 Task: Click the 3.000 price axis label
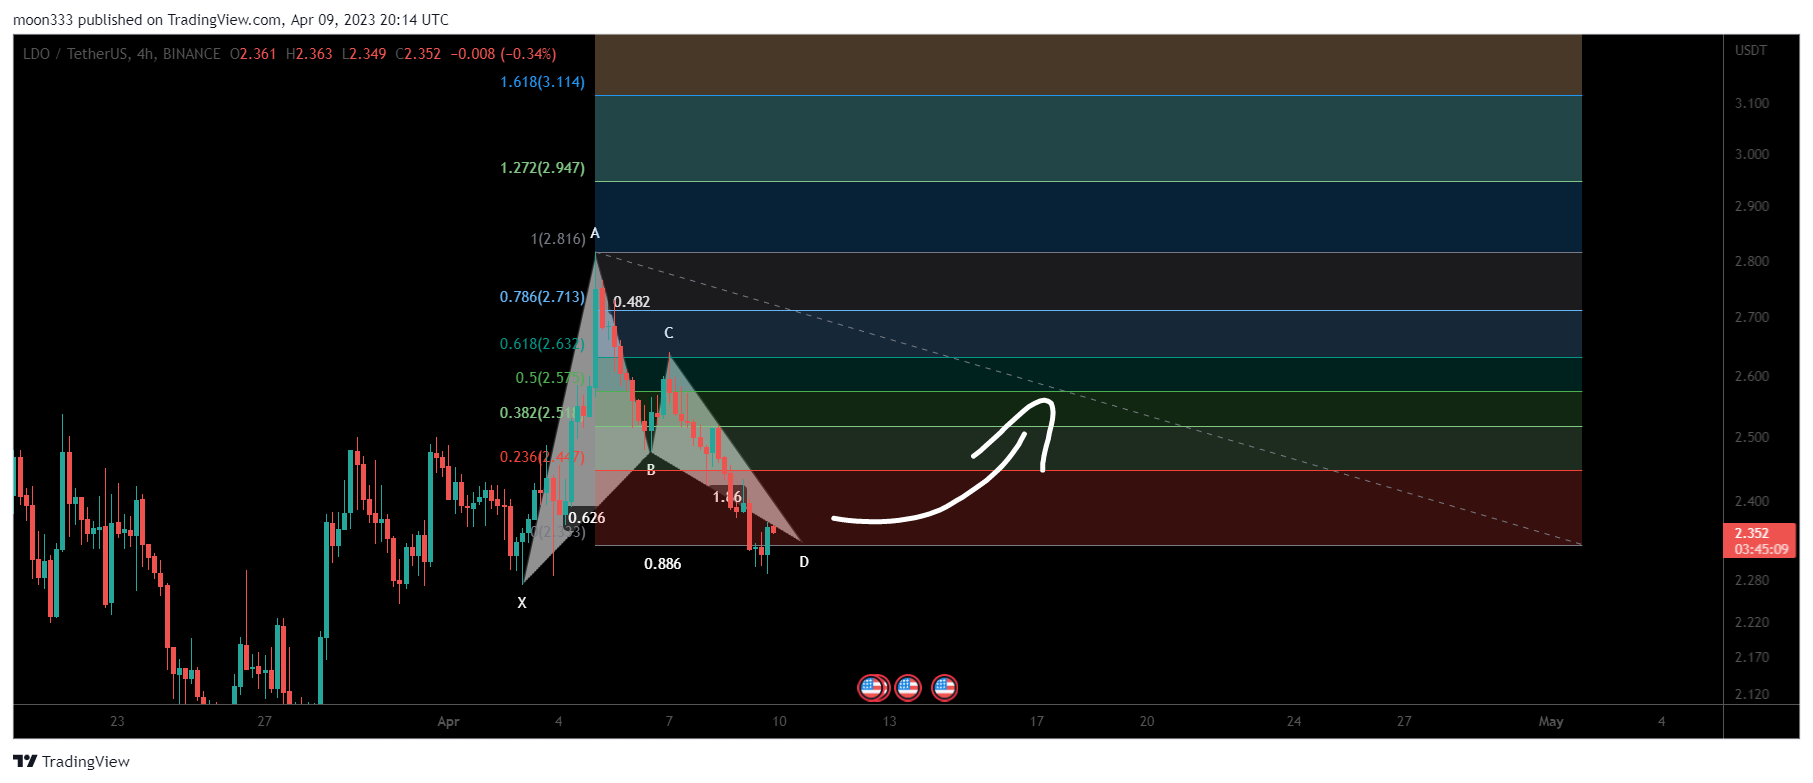coord(1751,154)
